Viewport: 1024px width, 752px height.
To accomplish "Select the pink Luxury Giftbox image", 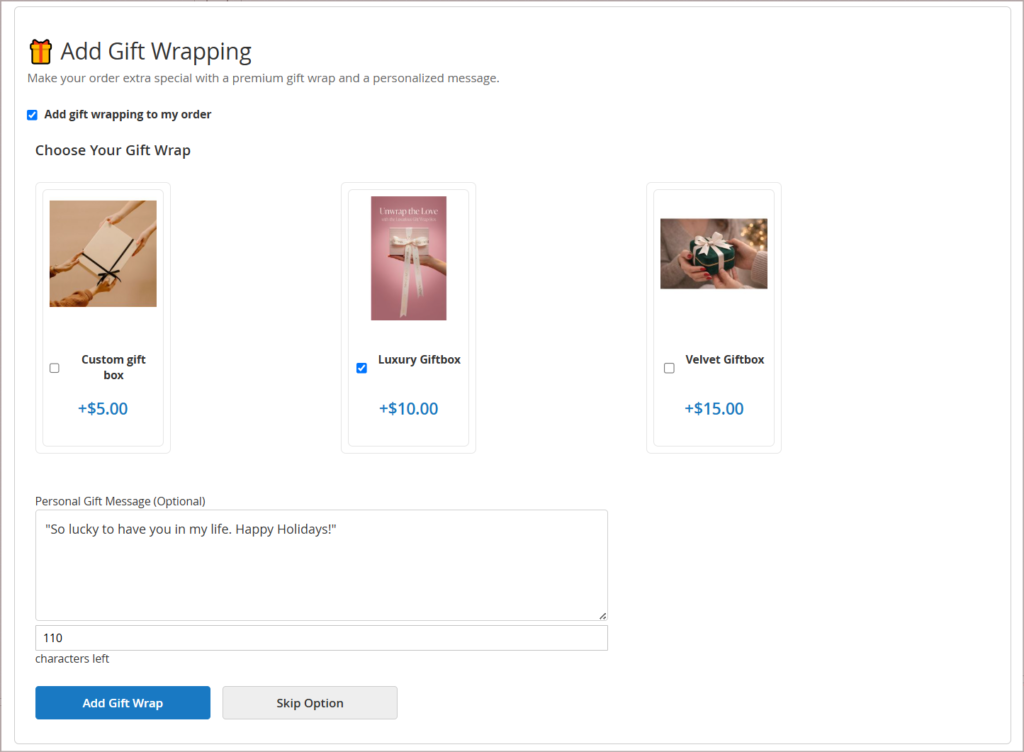I will (x=409, y=258).
